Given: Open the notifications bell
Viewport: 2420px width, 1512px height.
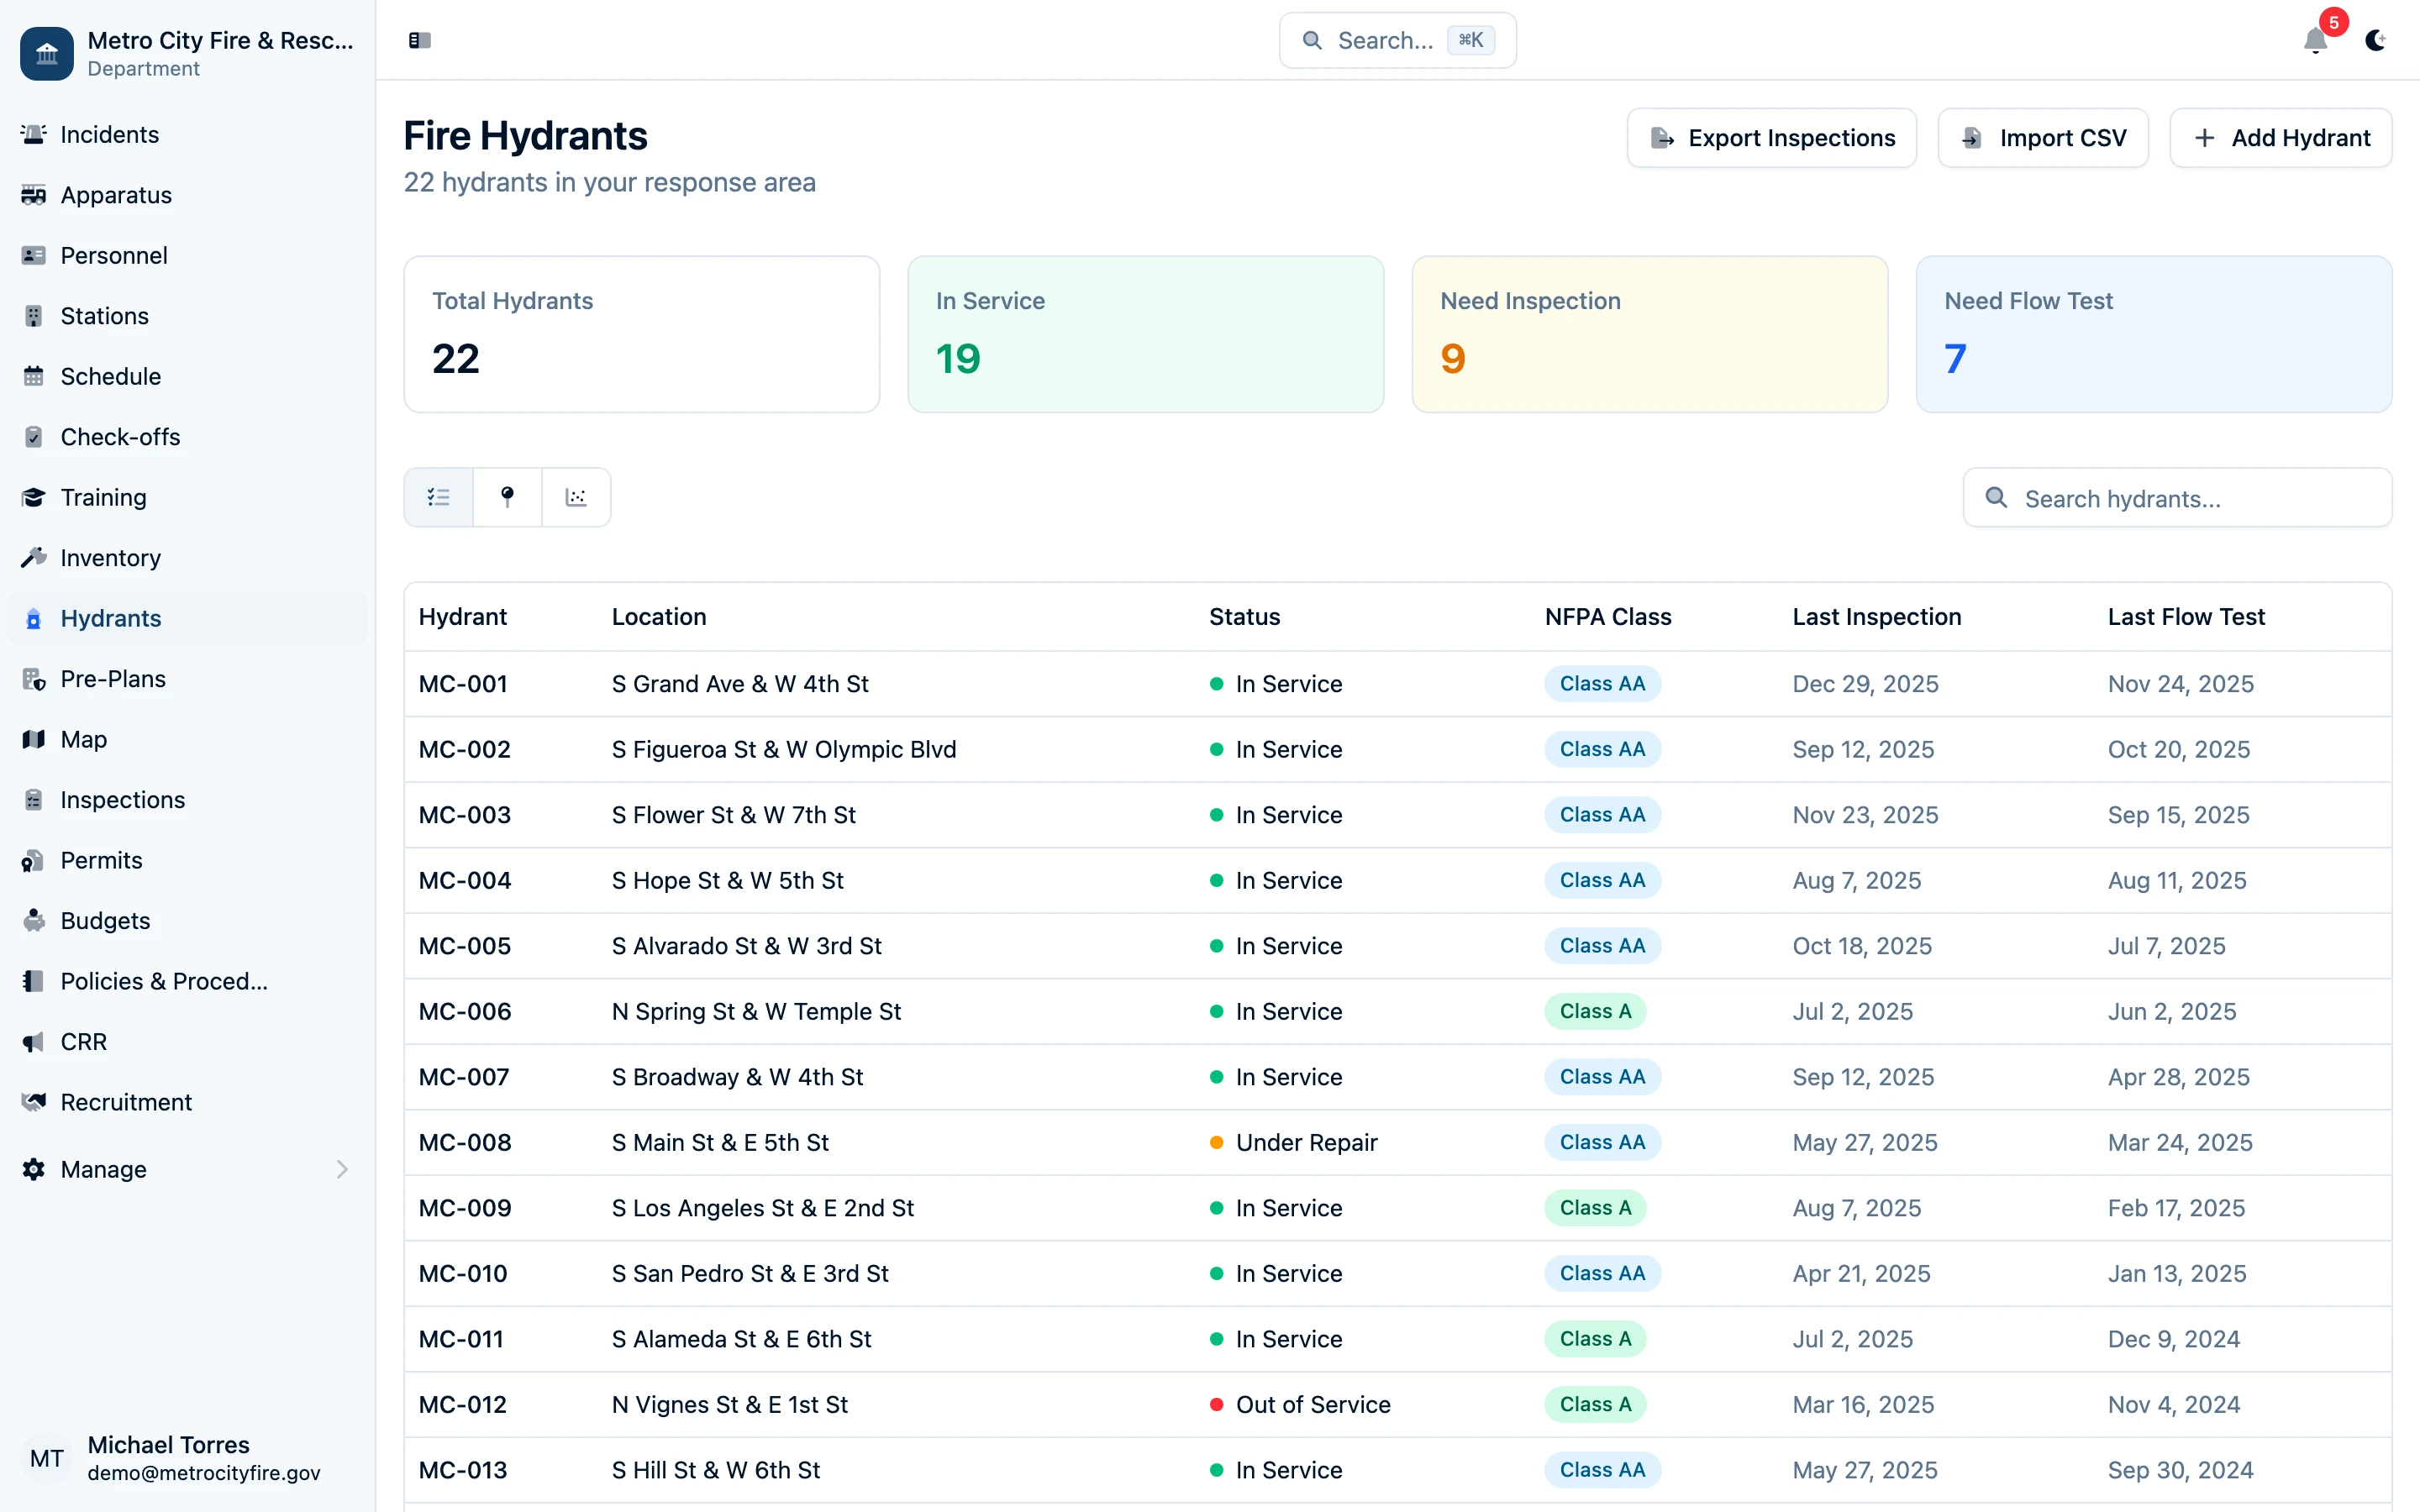Looking at the screenshot, I should [2315, 40].
